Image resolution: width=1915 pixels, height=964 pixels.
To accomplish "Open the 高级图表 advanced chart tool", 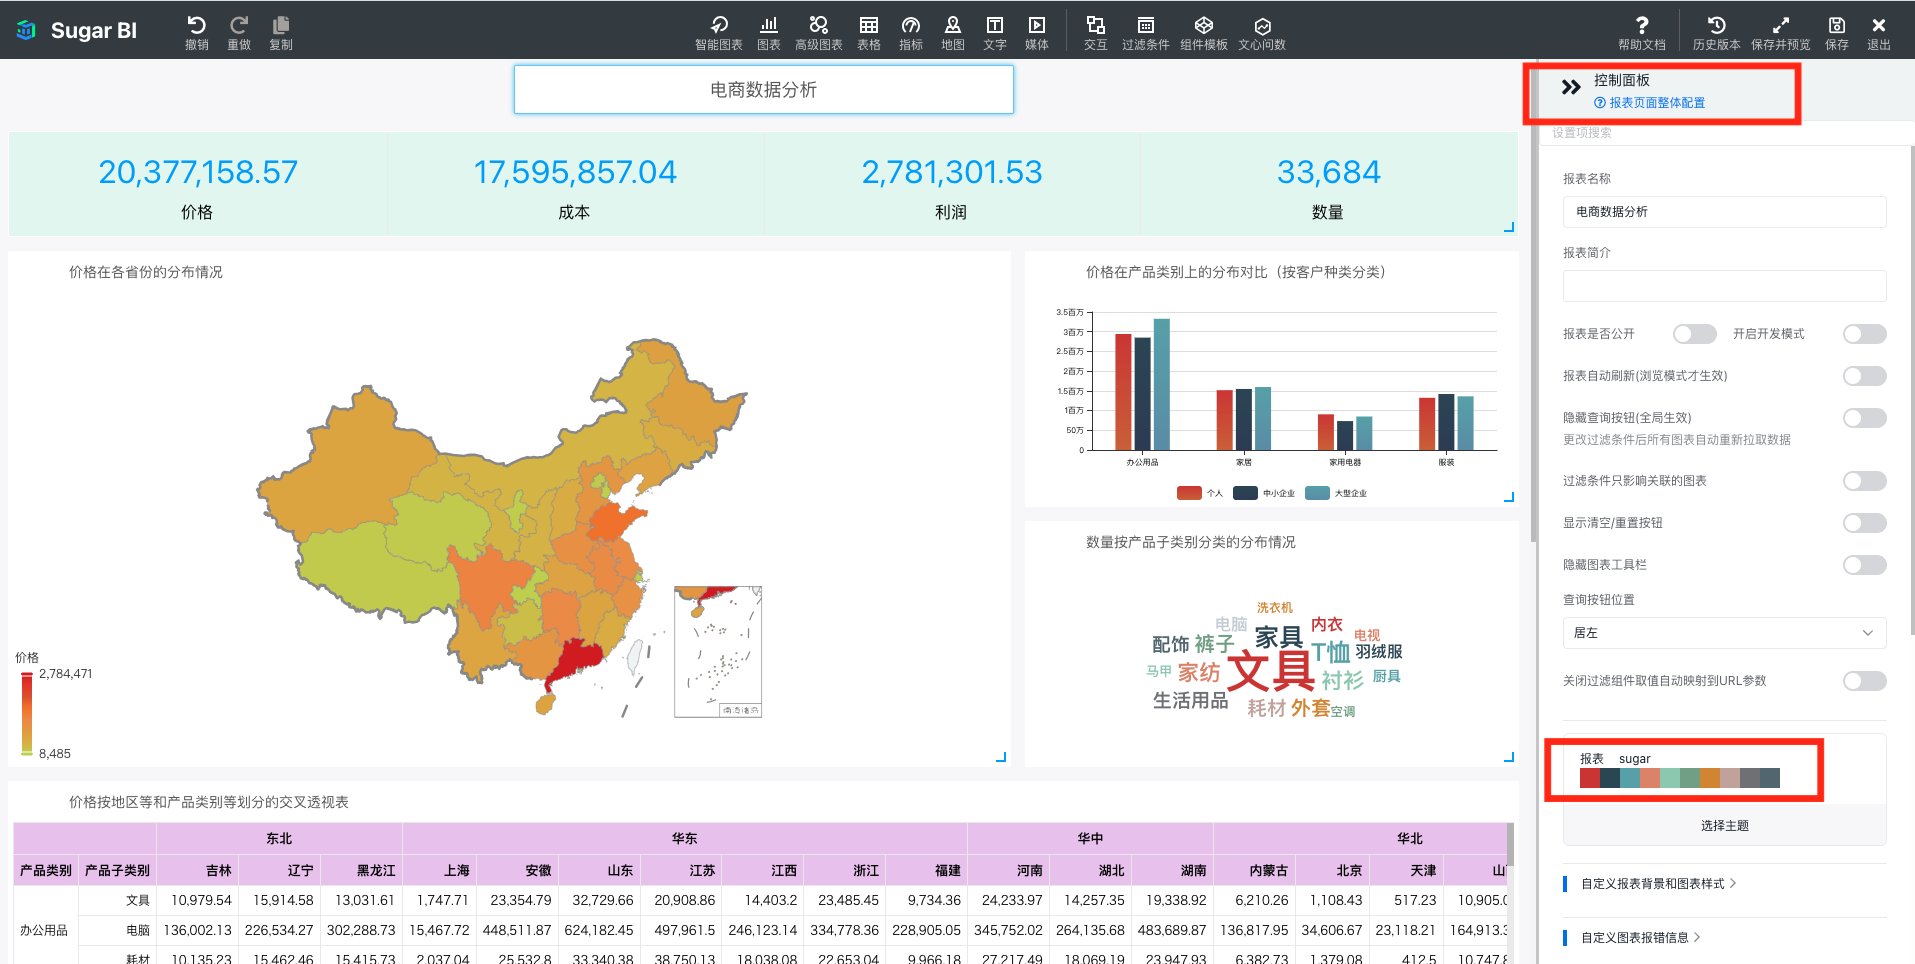I will pos(819,32).
